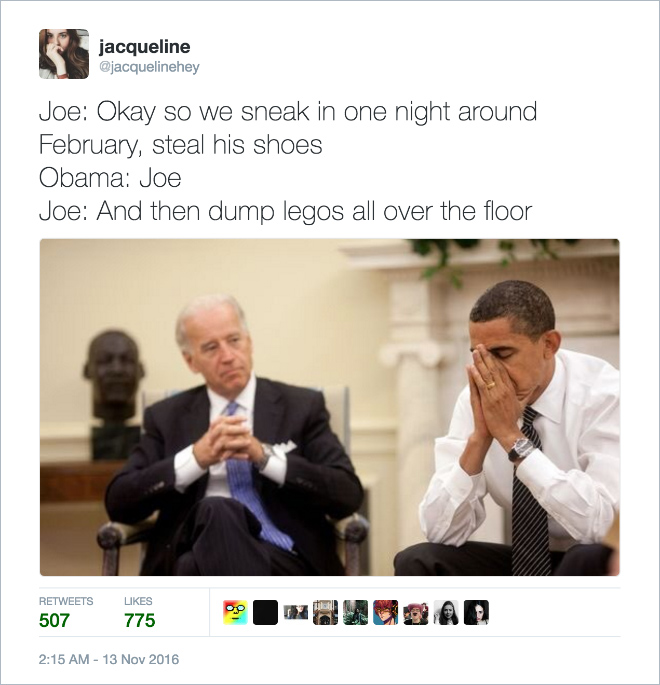The image size is (660, 685).
Task: Click the last dark-haired woman liker avatar
Action: [476, 612]
